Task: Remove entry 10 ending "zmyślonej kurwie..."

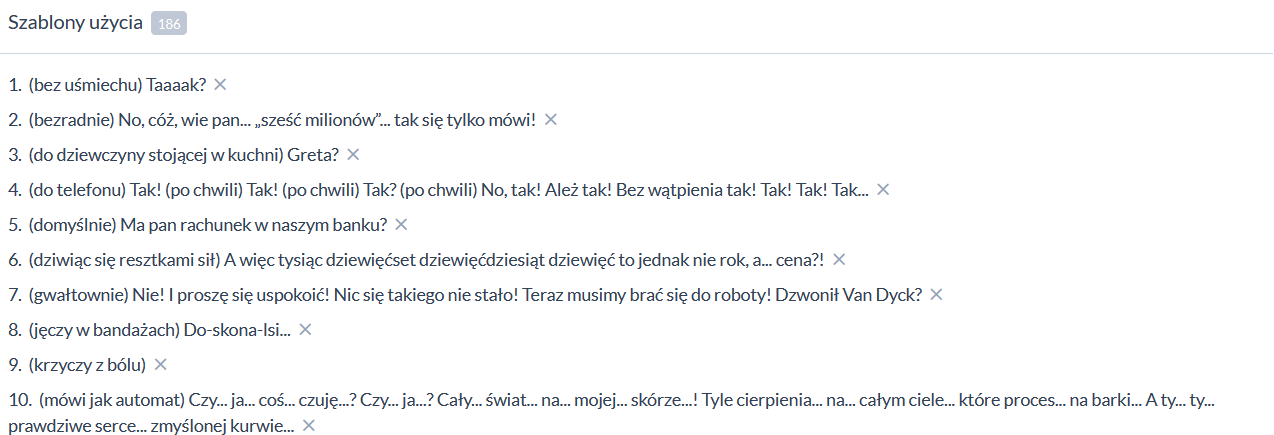Action: tap(309, 426)
